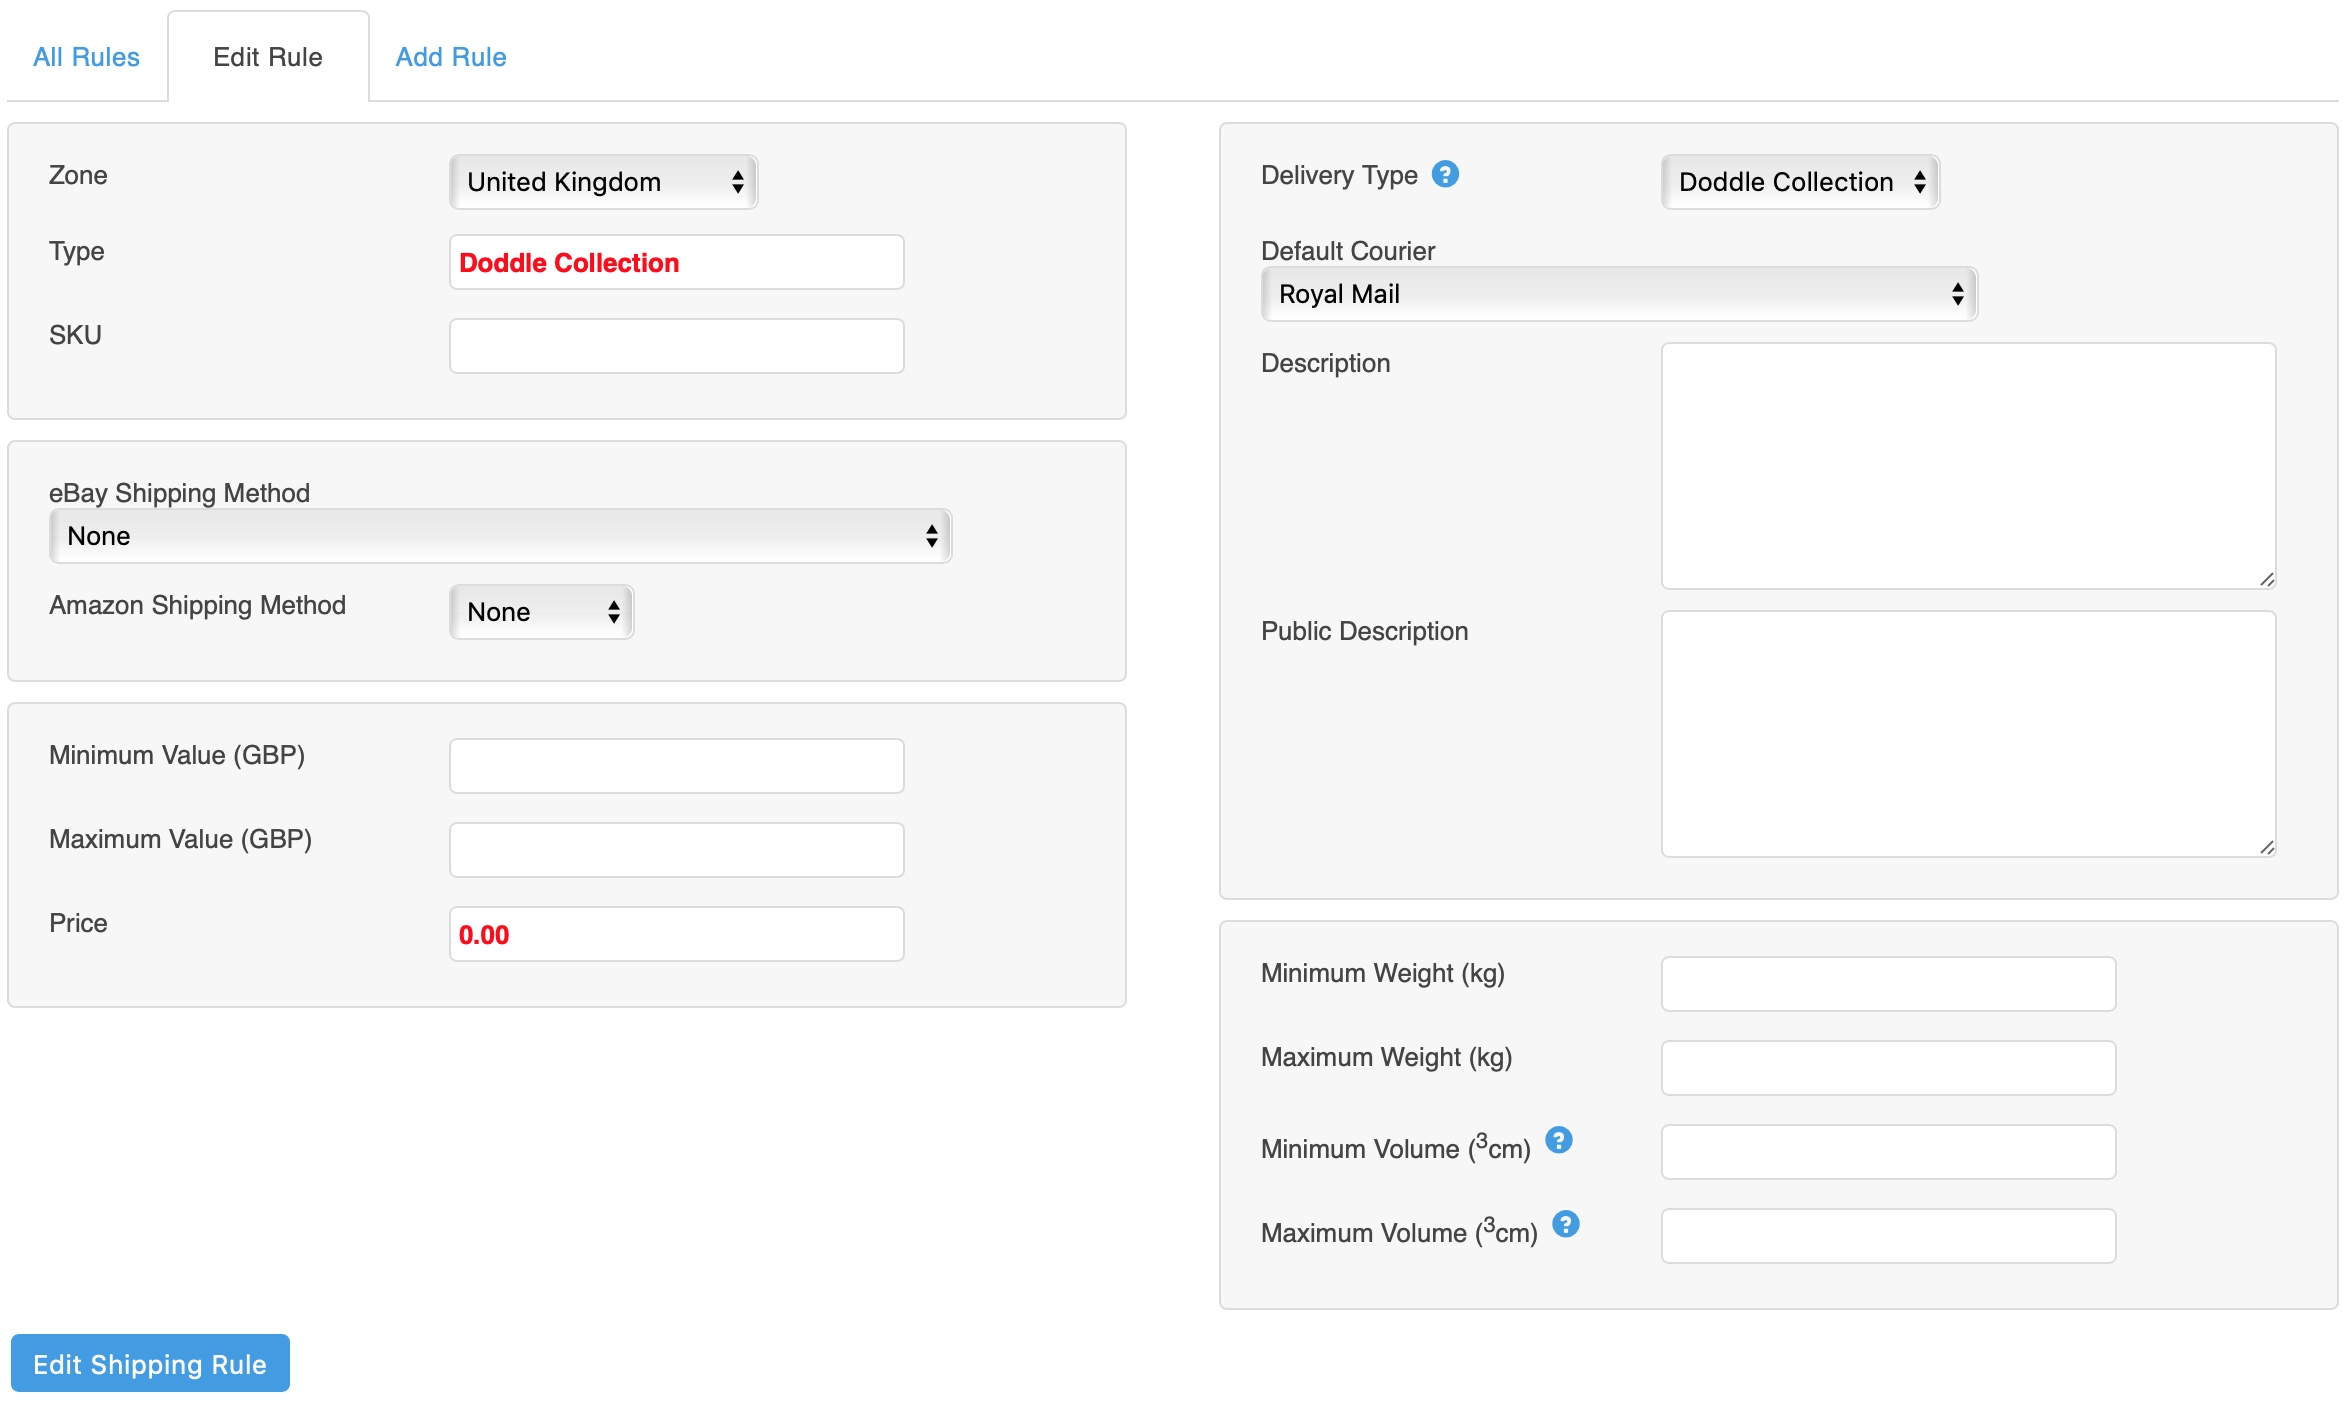2348x1404 pixels.
Task: Open the eBay Shipping Method dropdown
Action: [500, 536]
